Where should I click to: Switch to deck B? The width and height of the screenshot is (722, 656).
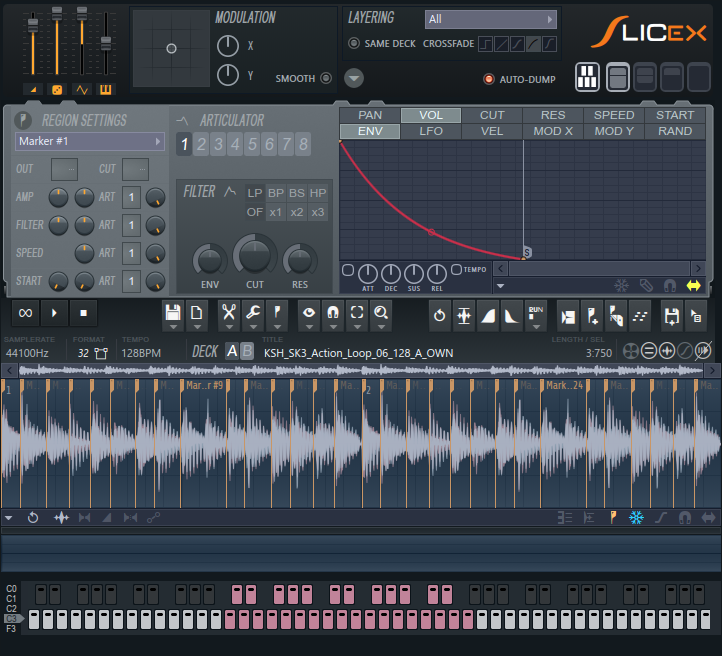click(248, 351)
